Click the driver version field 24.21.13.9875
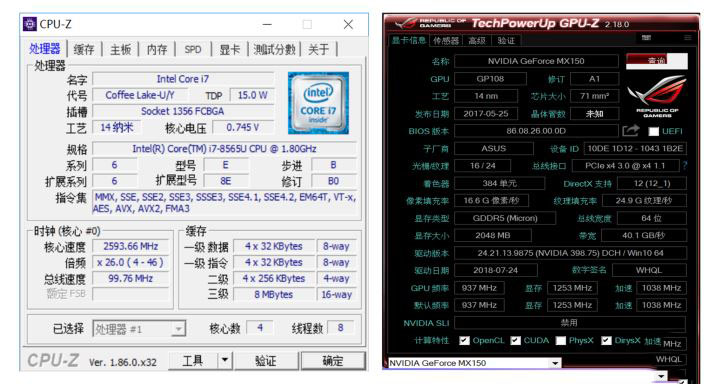 point(570,253)
